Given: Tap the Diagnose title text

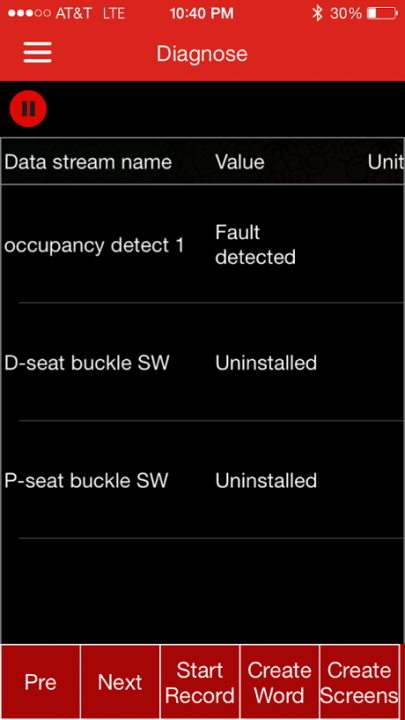Looking at the screenshot, I should (x=202, y=54).
